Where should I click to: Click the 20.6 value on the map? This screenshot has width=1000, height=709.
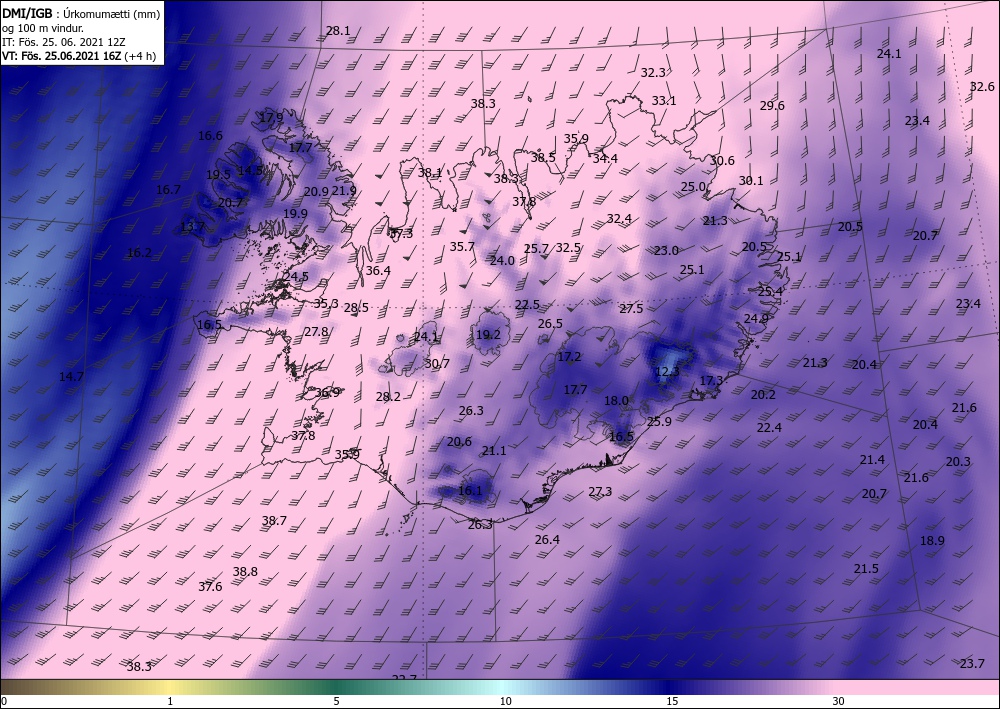click(459, 442)
